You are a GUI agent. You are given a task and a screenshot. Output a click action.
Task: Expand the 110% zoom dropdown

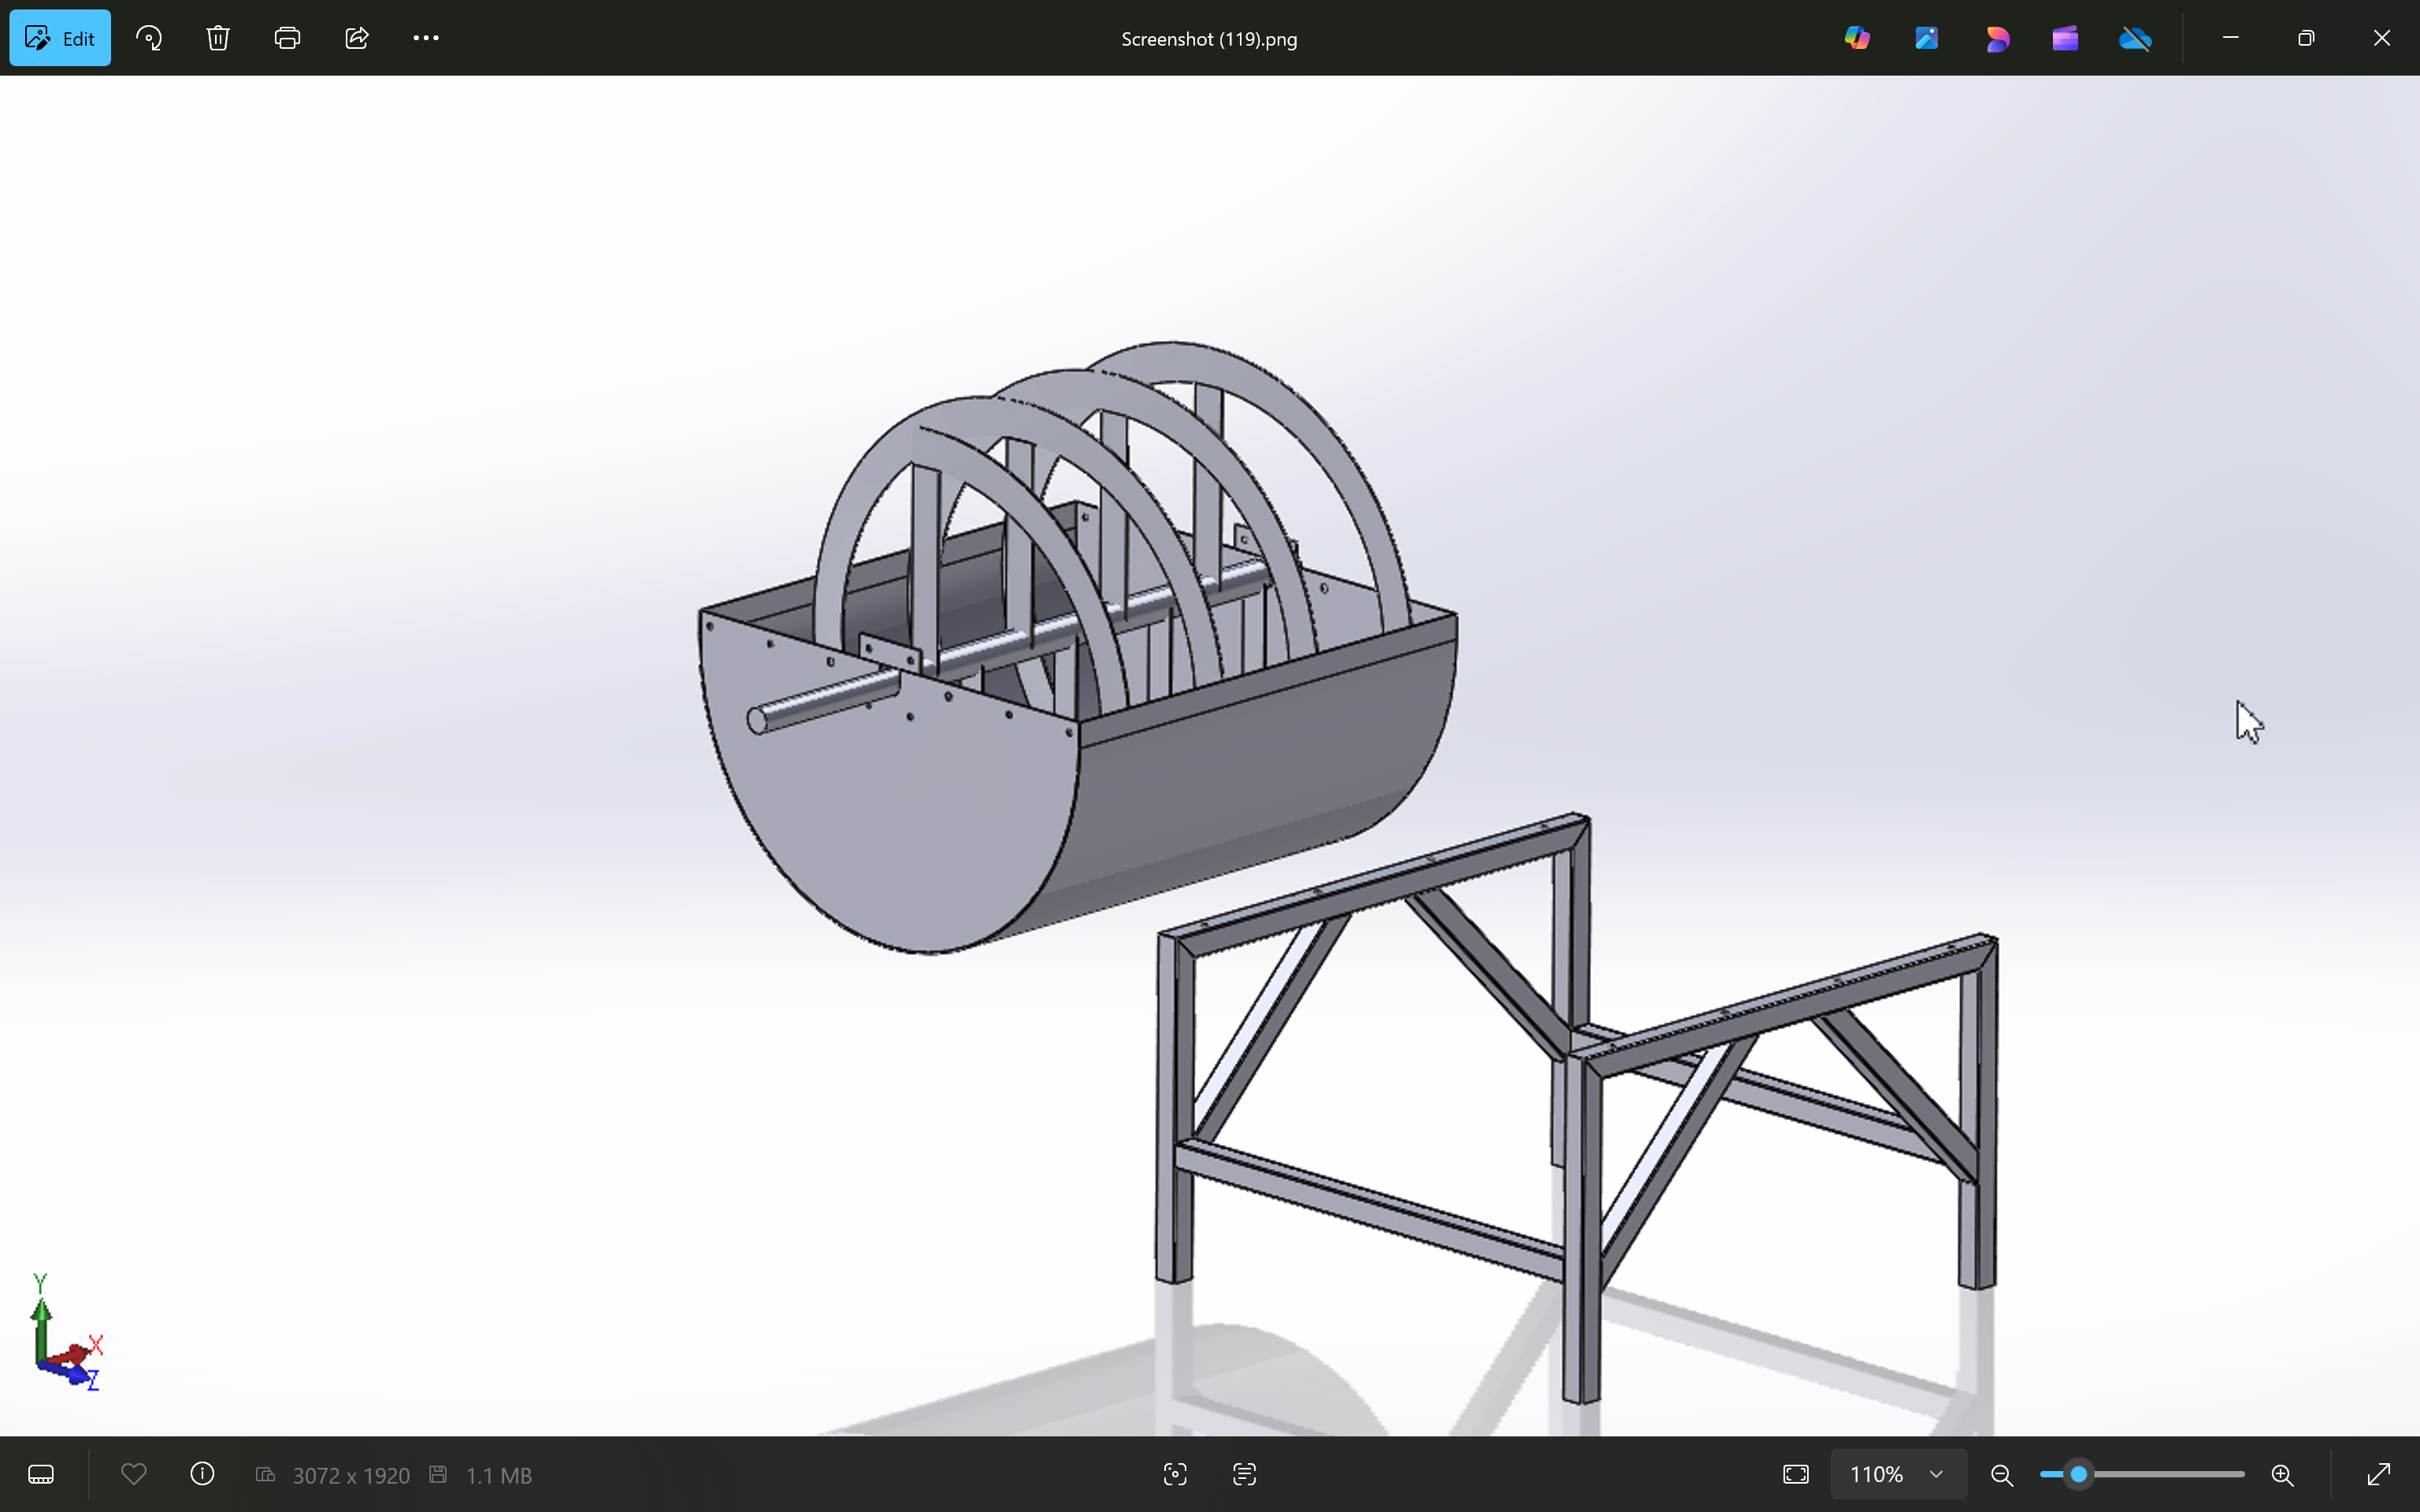pyautogui.click(x=1936, y=1474)
